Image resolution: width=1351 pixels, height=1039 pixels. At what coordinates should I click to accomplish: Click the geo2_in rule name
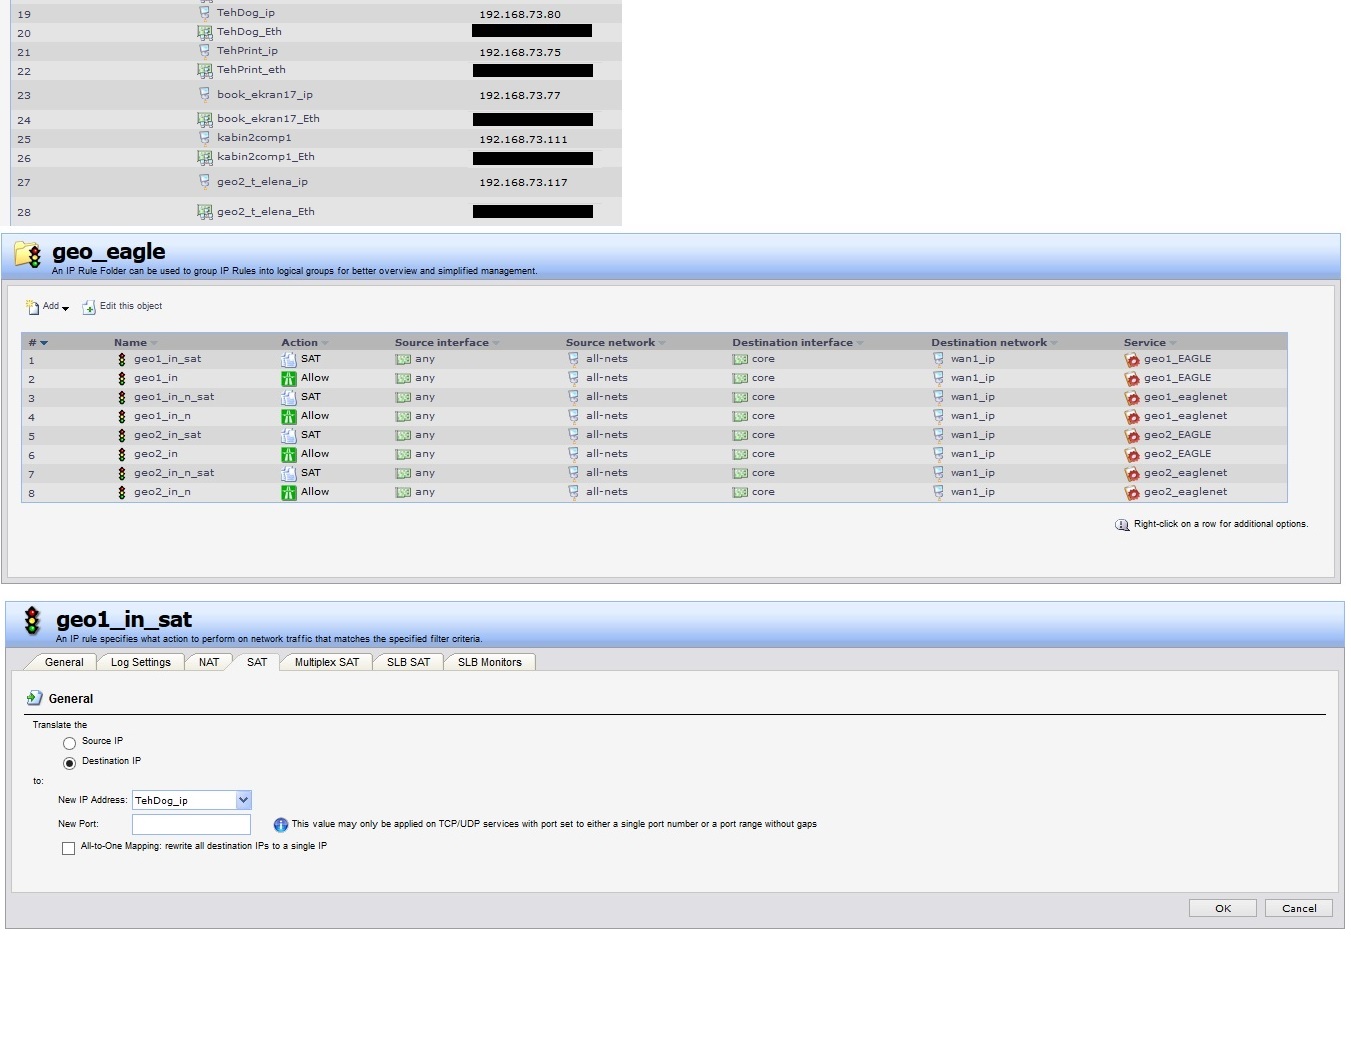click(156, 454)
